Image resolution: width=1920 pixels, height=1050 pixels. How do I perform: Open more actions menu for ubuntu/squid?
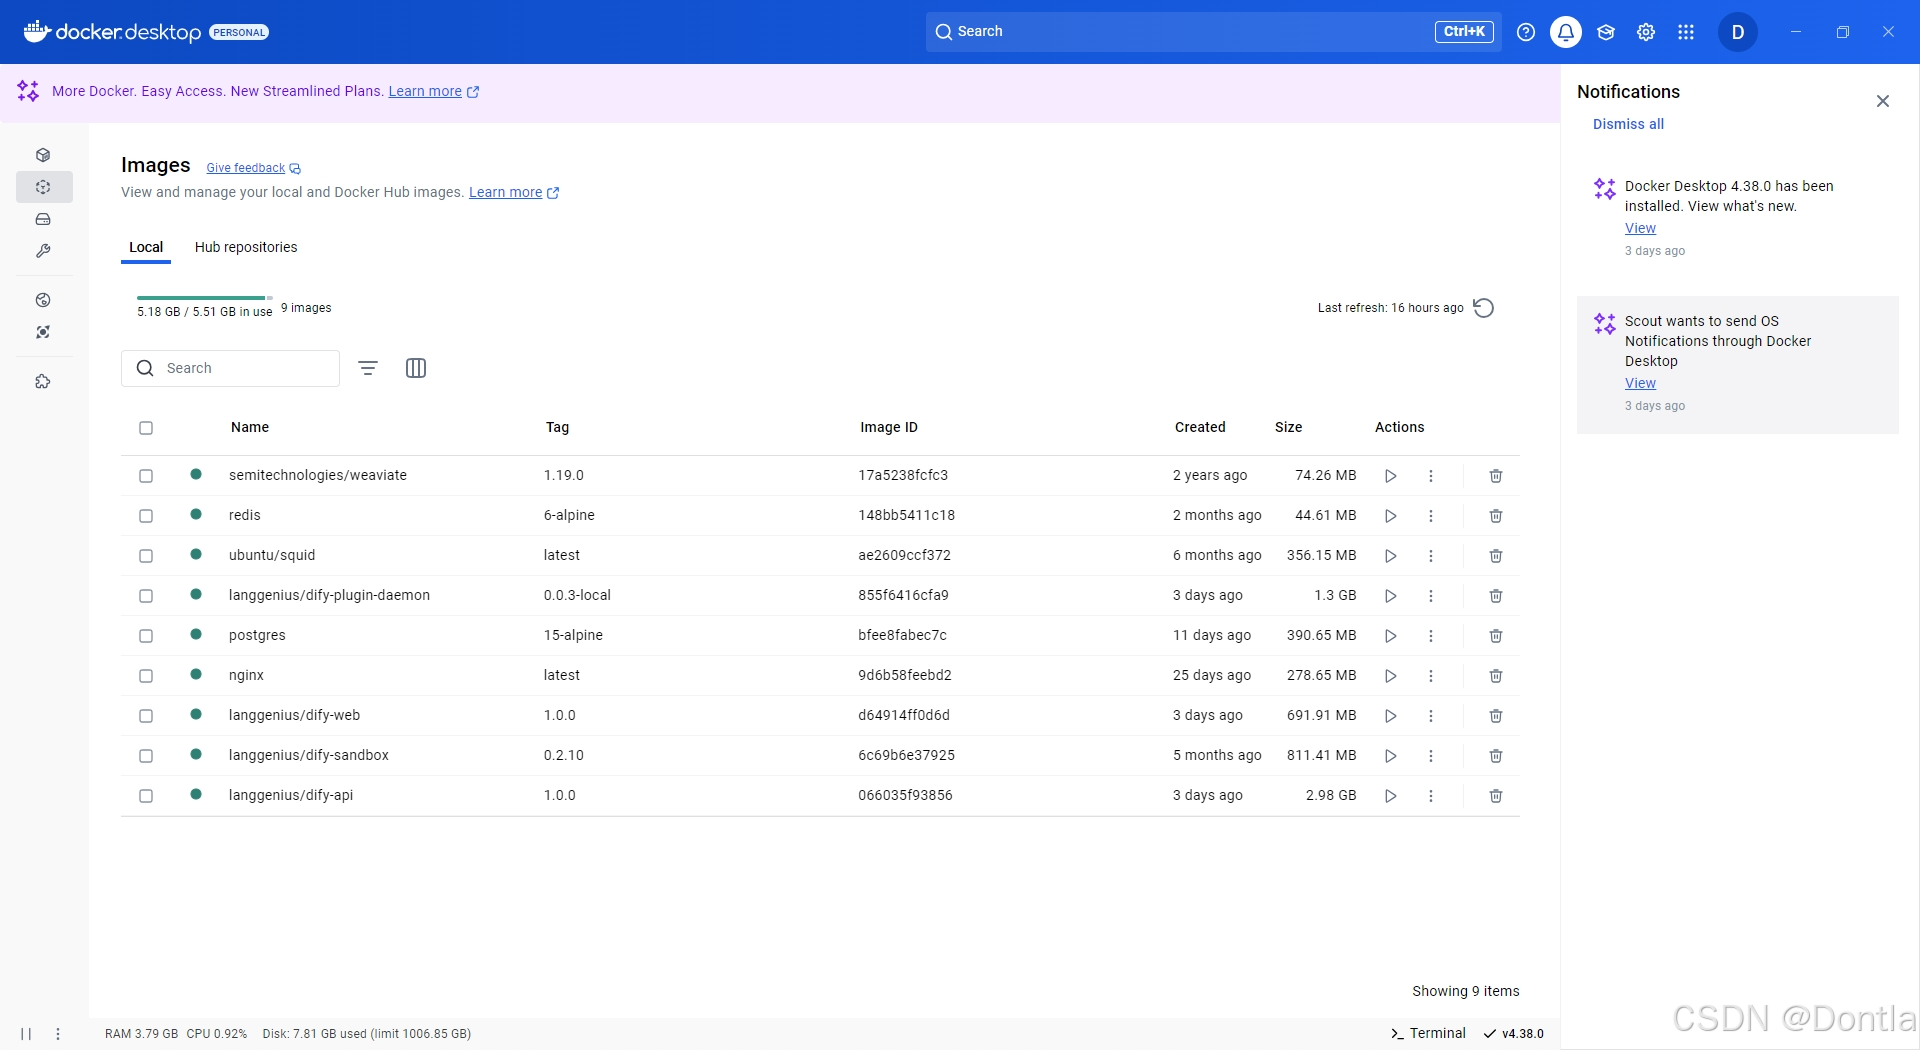(x=1431, y=556)
